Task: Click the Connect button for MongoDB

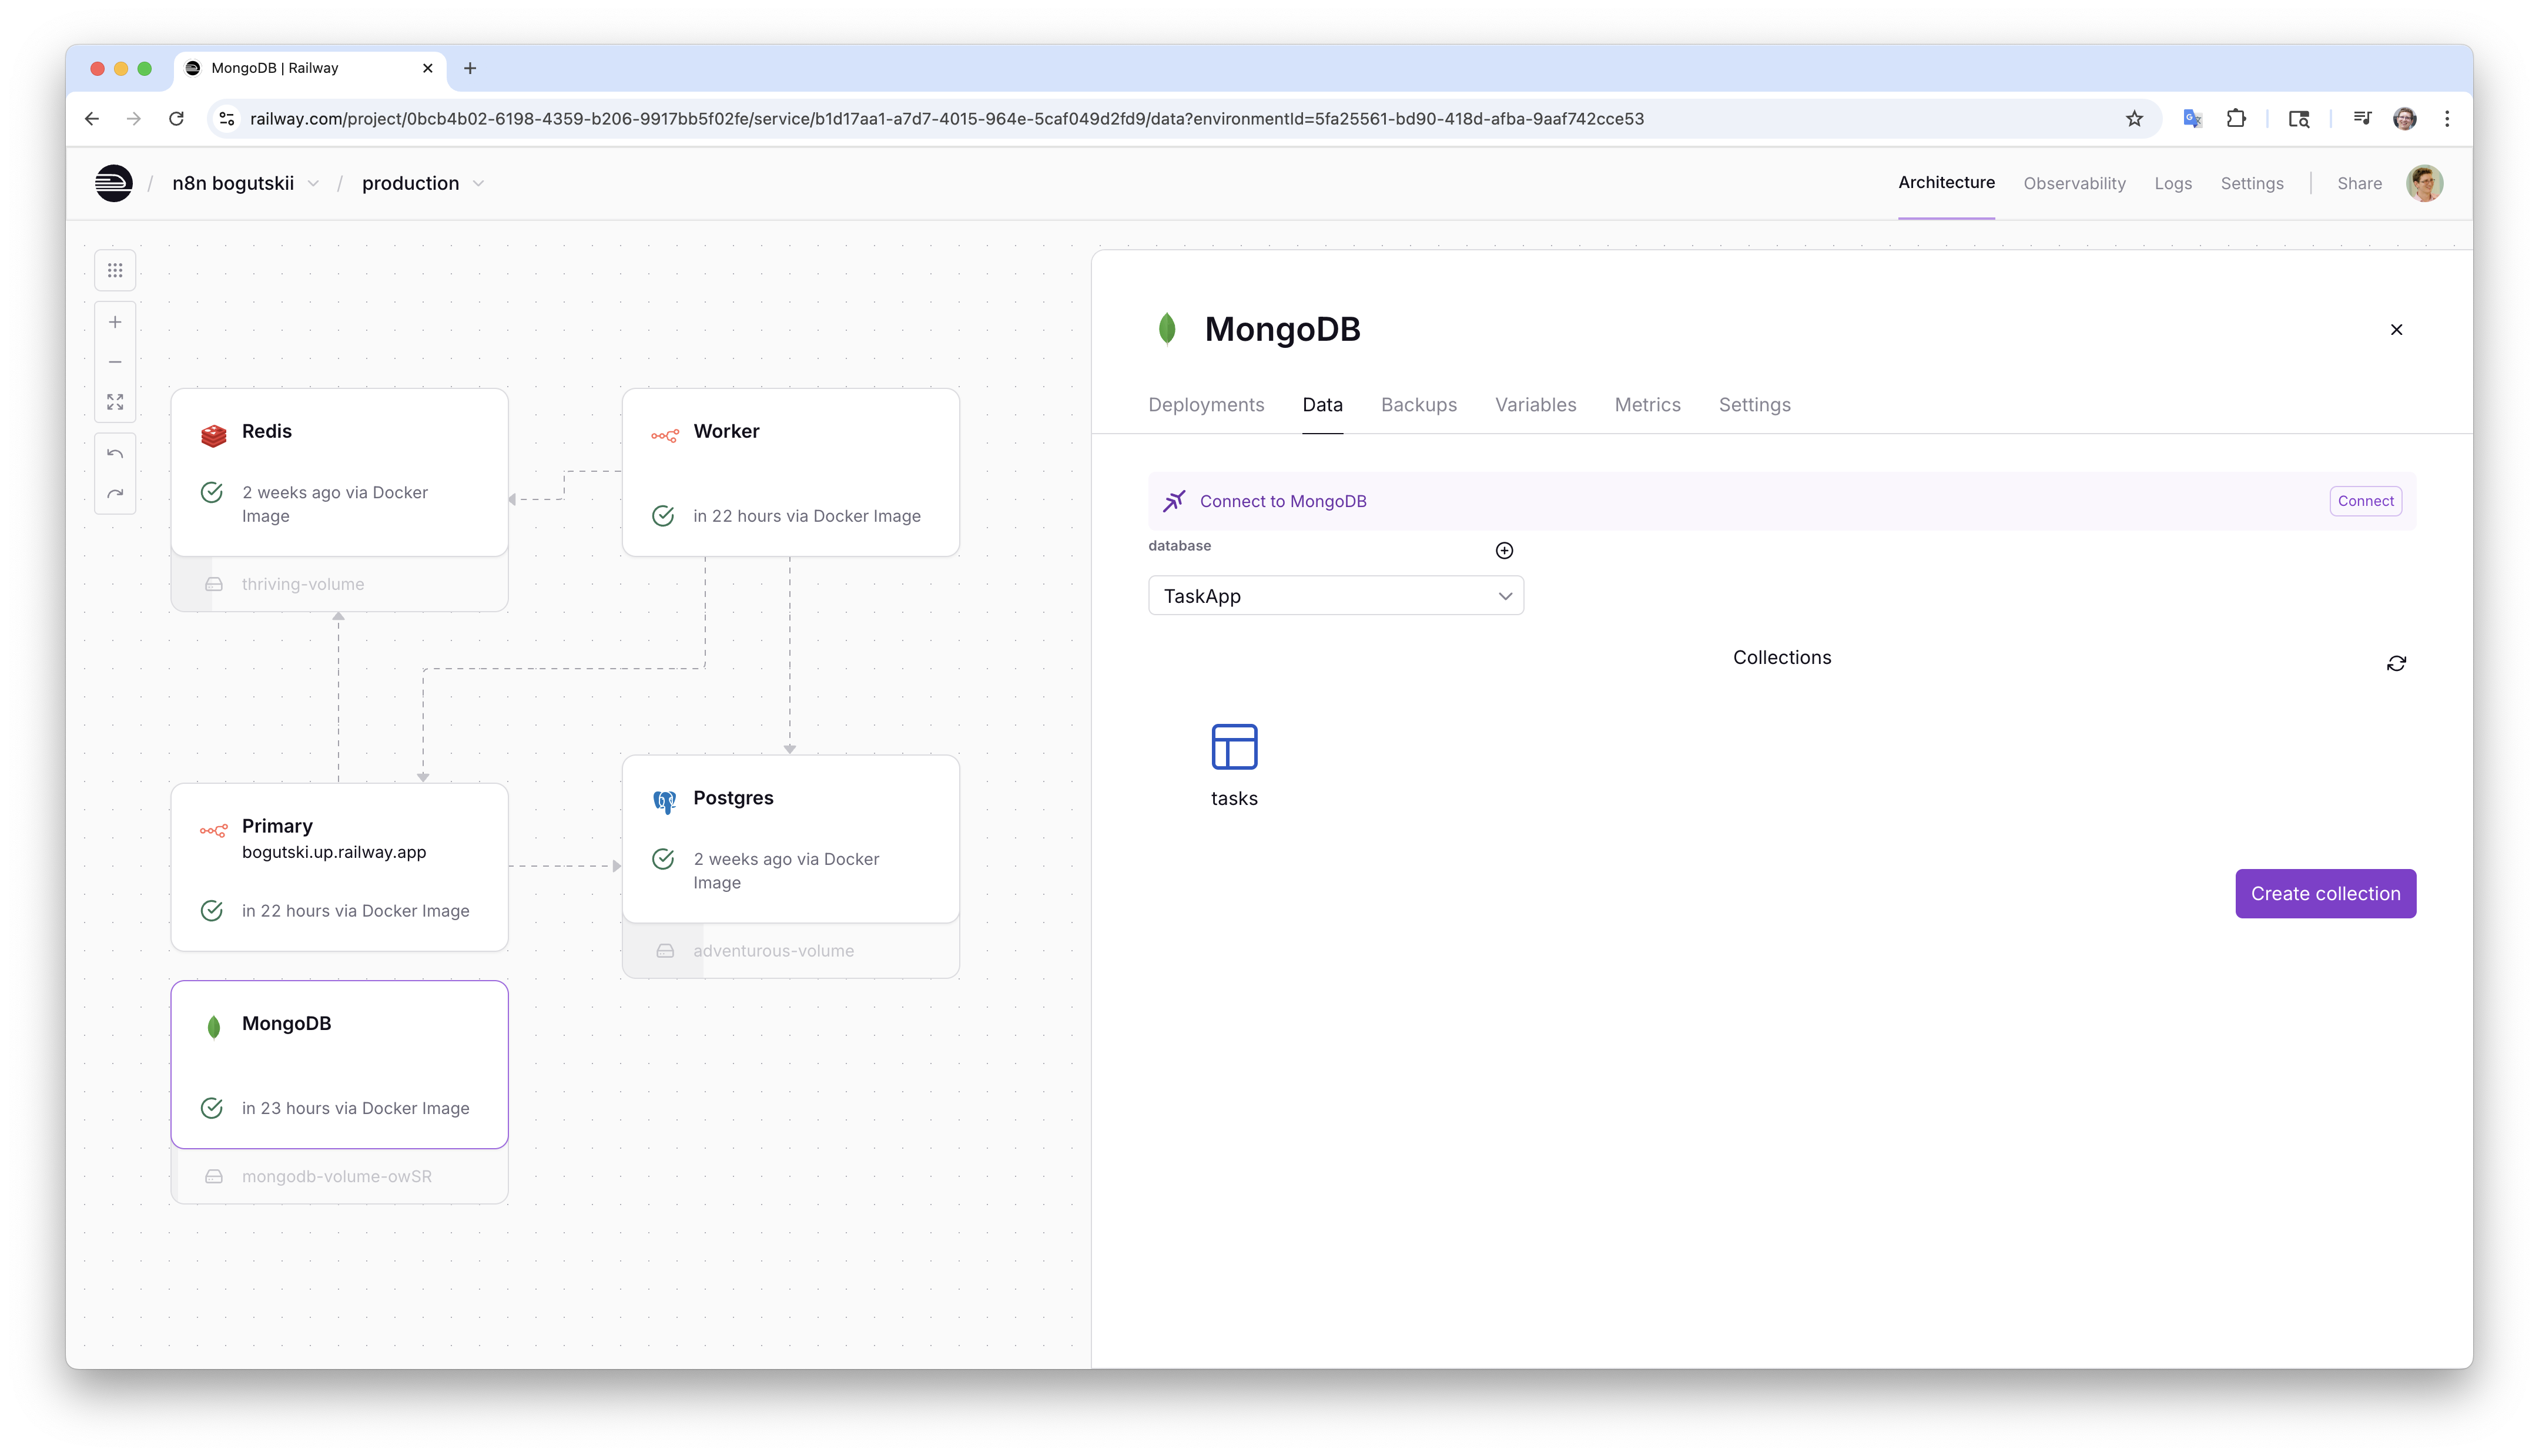Action: [2365, 501]
